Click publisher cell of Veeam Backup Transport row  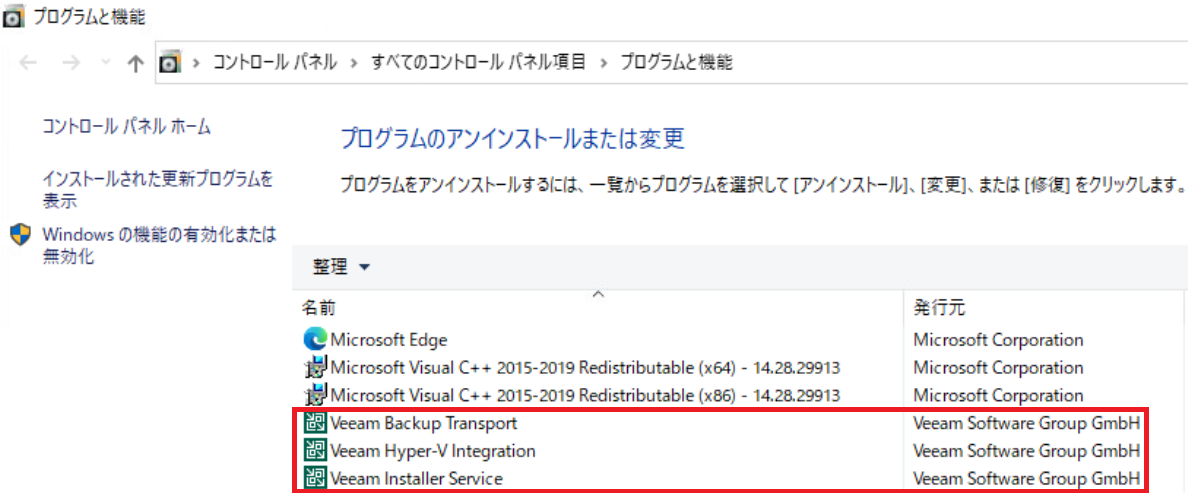pos(1027,423)
